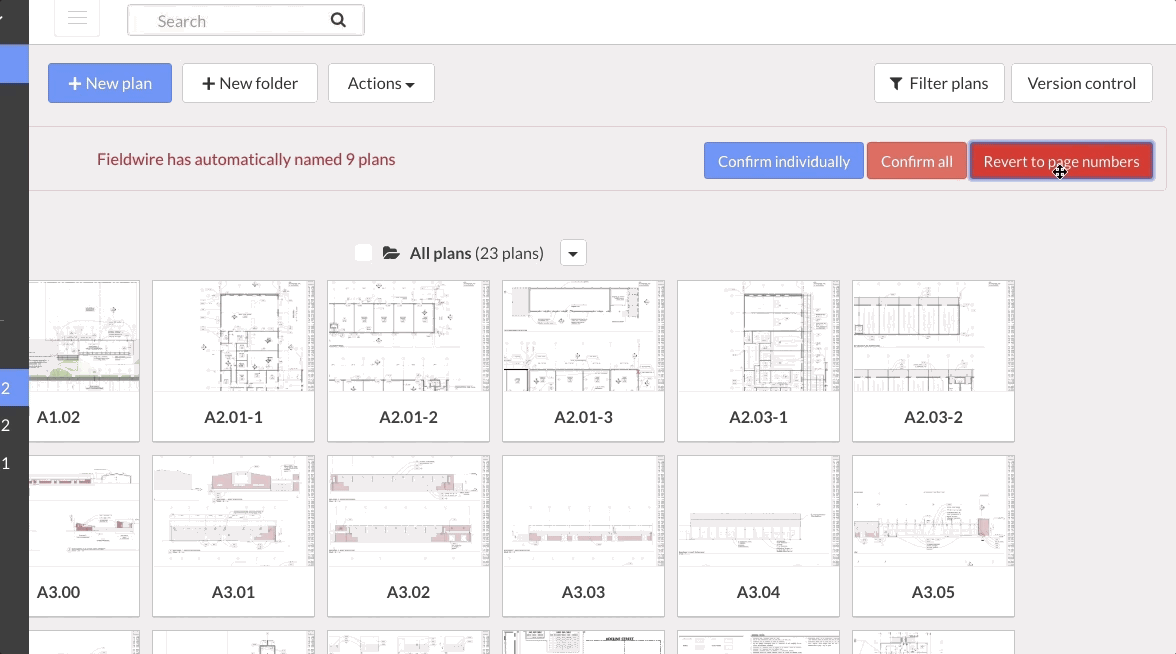This screenshot has height=654, width=1176.
Task: Create a new folder
Action: pyautogui.click(x=250, y=83)
